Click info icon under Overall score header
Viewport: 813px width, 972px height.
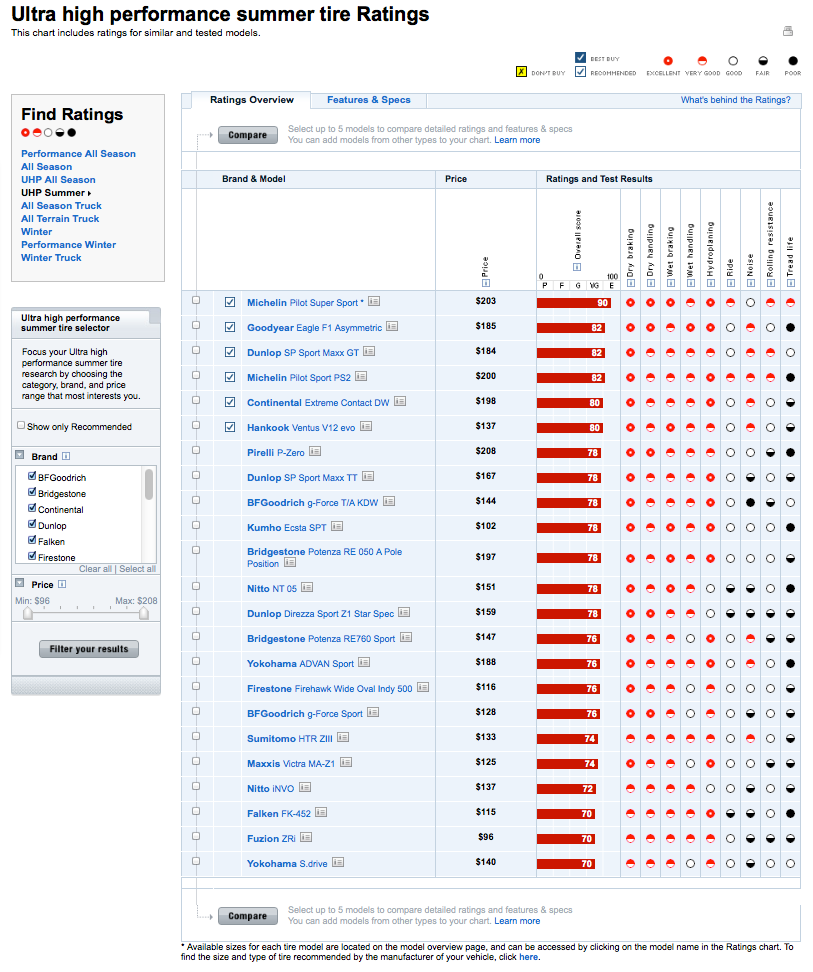[577, 267]
